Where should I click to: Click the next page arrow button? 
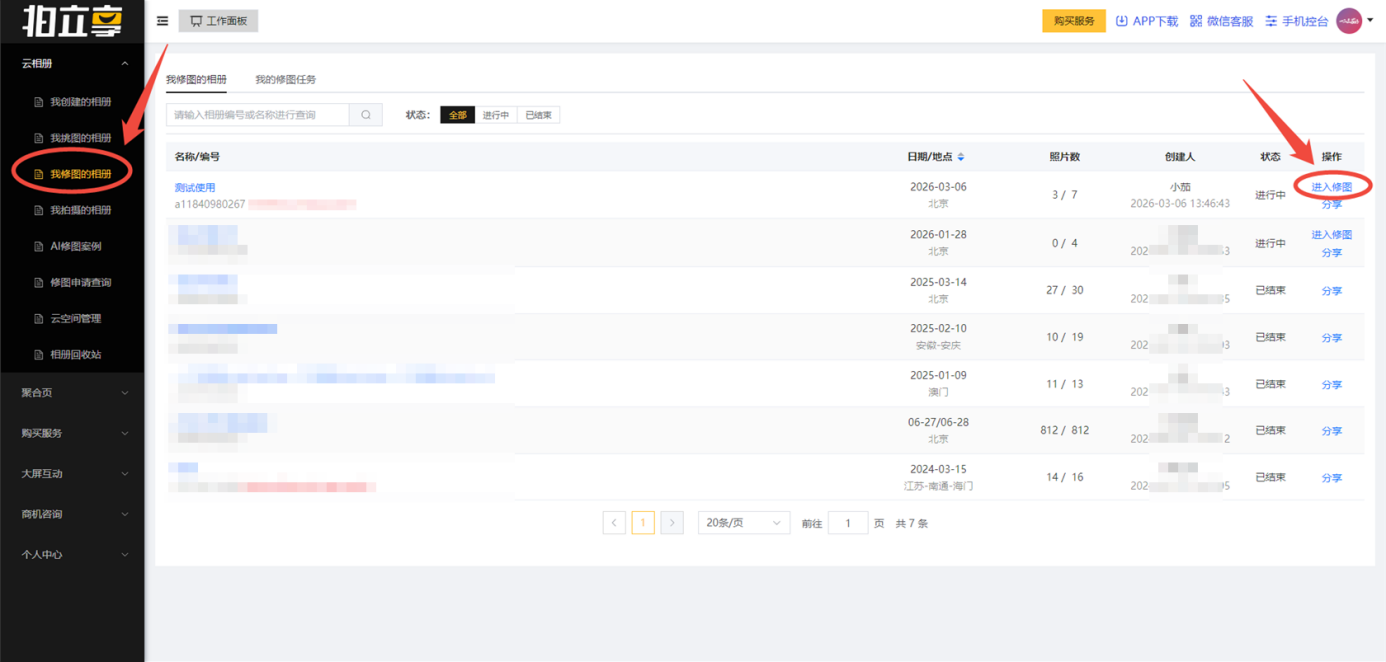tap(672, 523)
